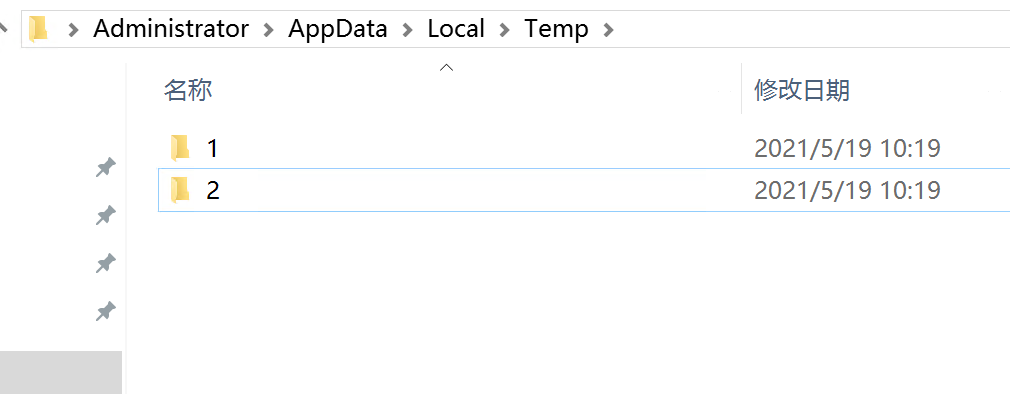
Task: Click the sort direction arrow above 名称 column
Action: click(x=446, y=68)
